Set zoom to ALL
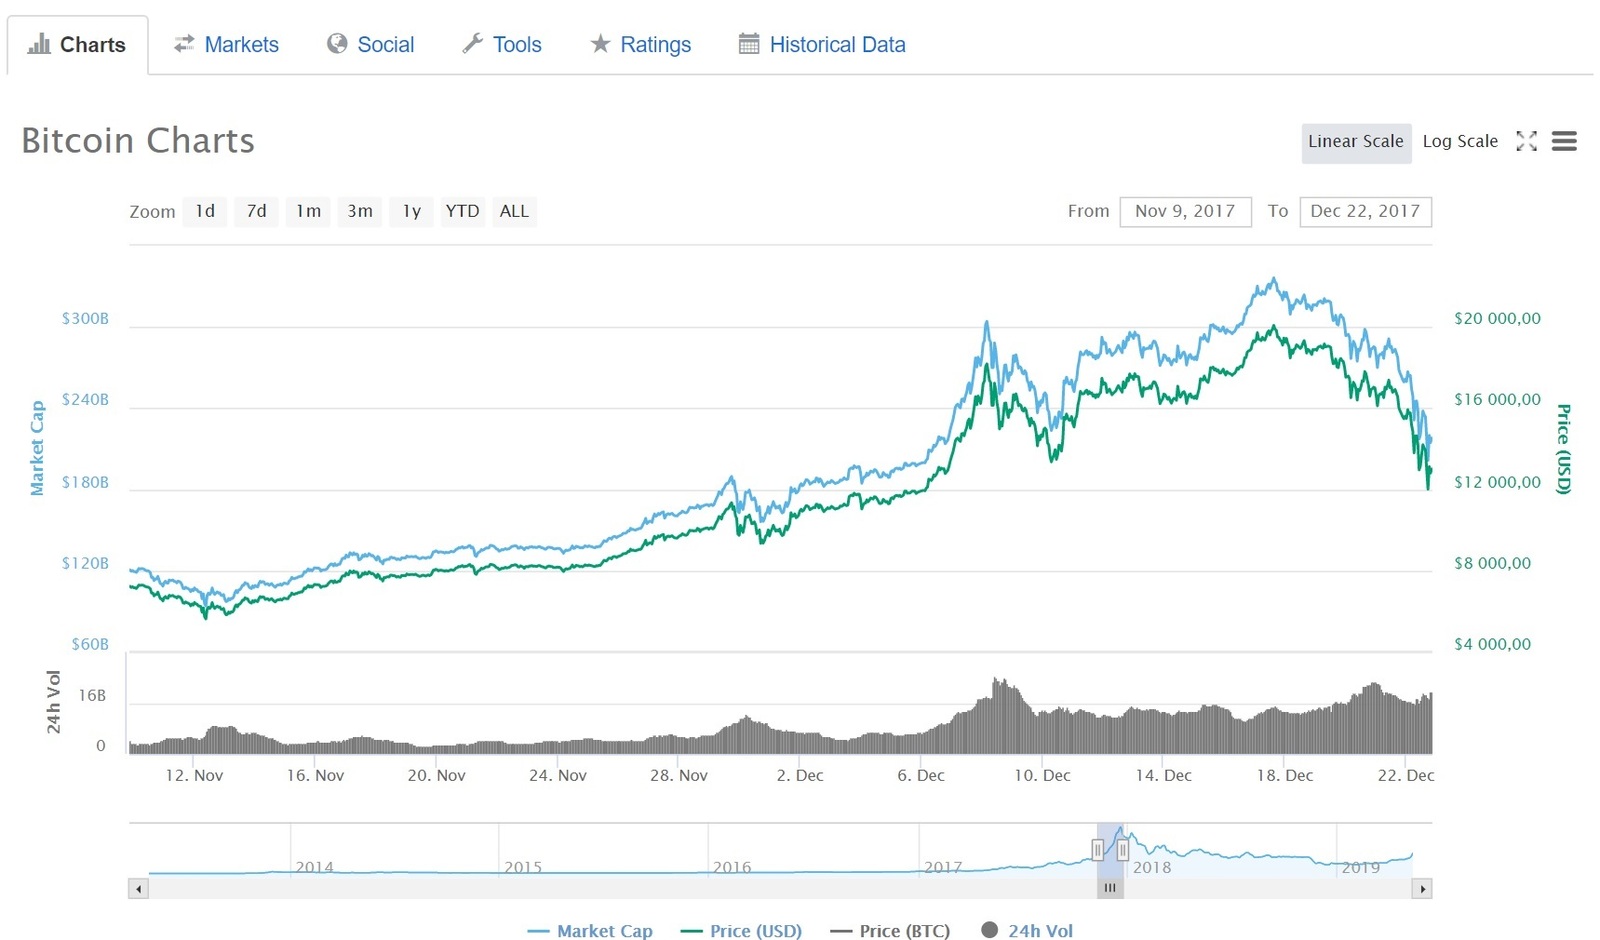The image size is (1600, 940). [x=514, y=211]
